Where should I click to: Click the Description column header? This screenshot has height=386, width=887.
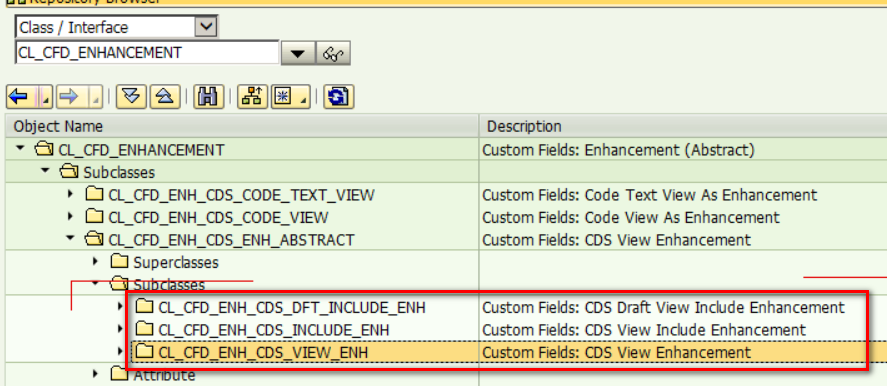click(x=683, y=126)
